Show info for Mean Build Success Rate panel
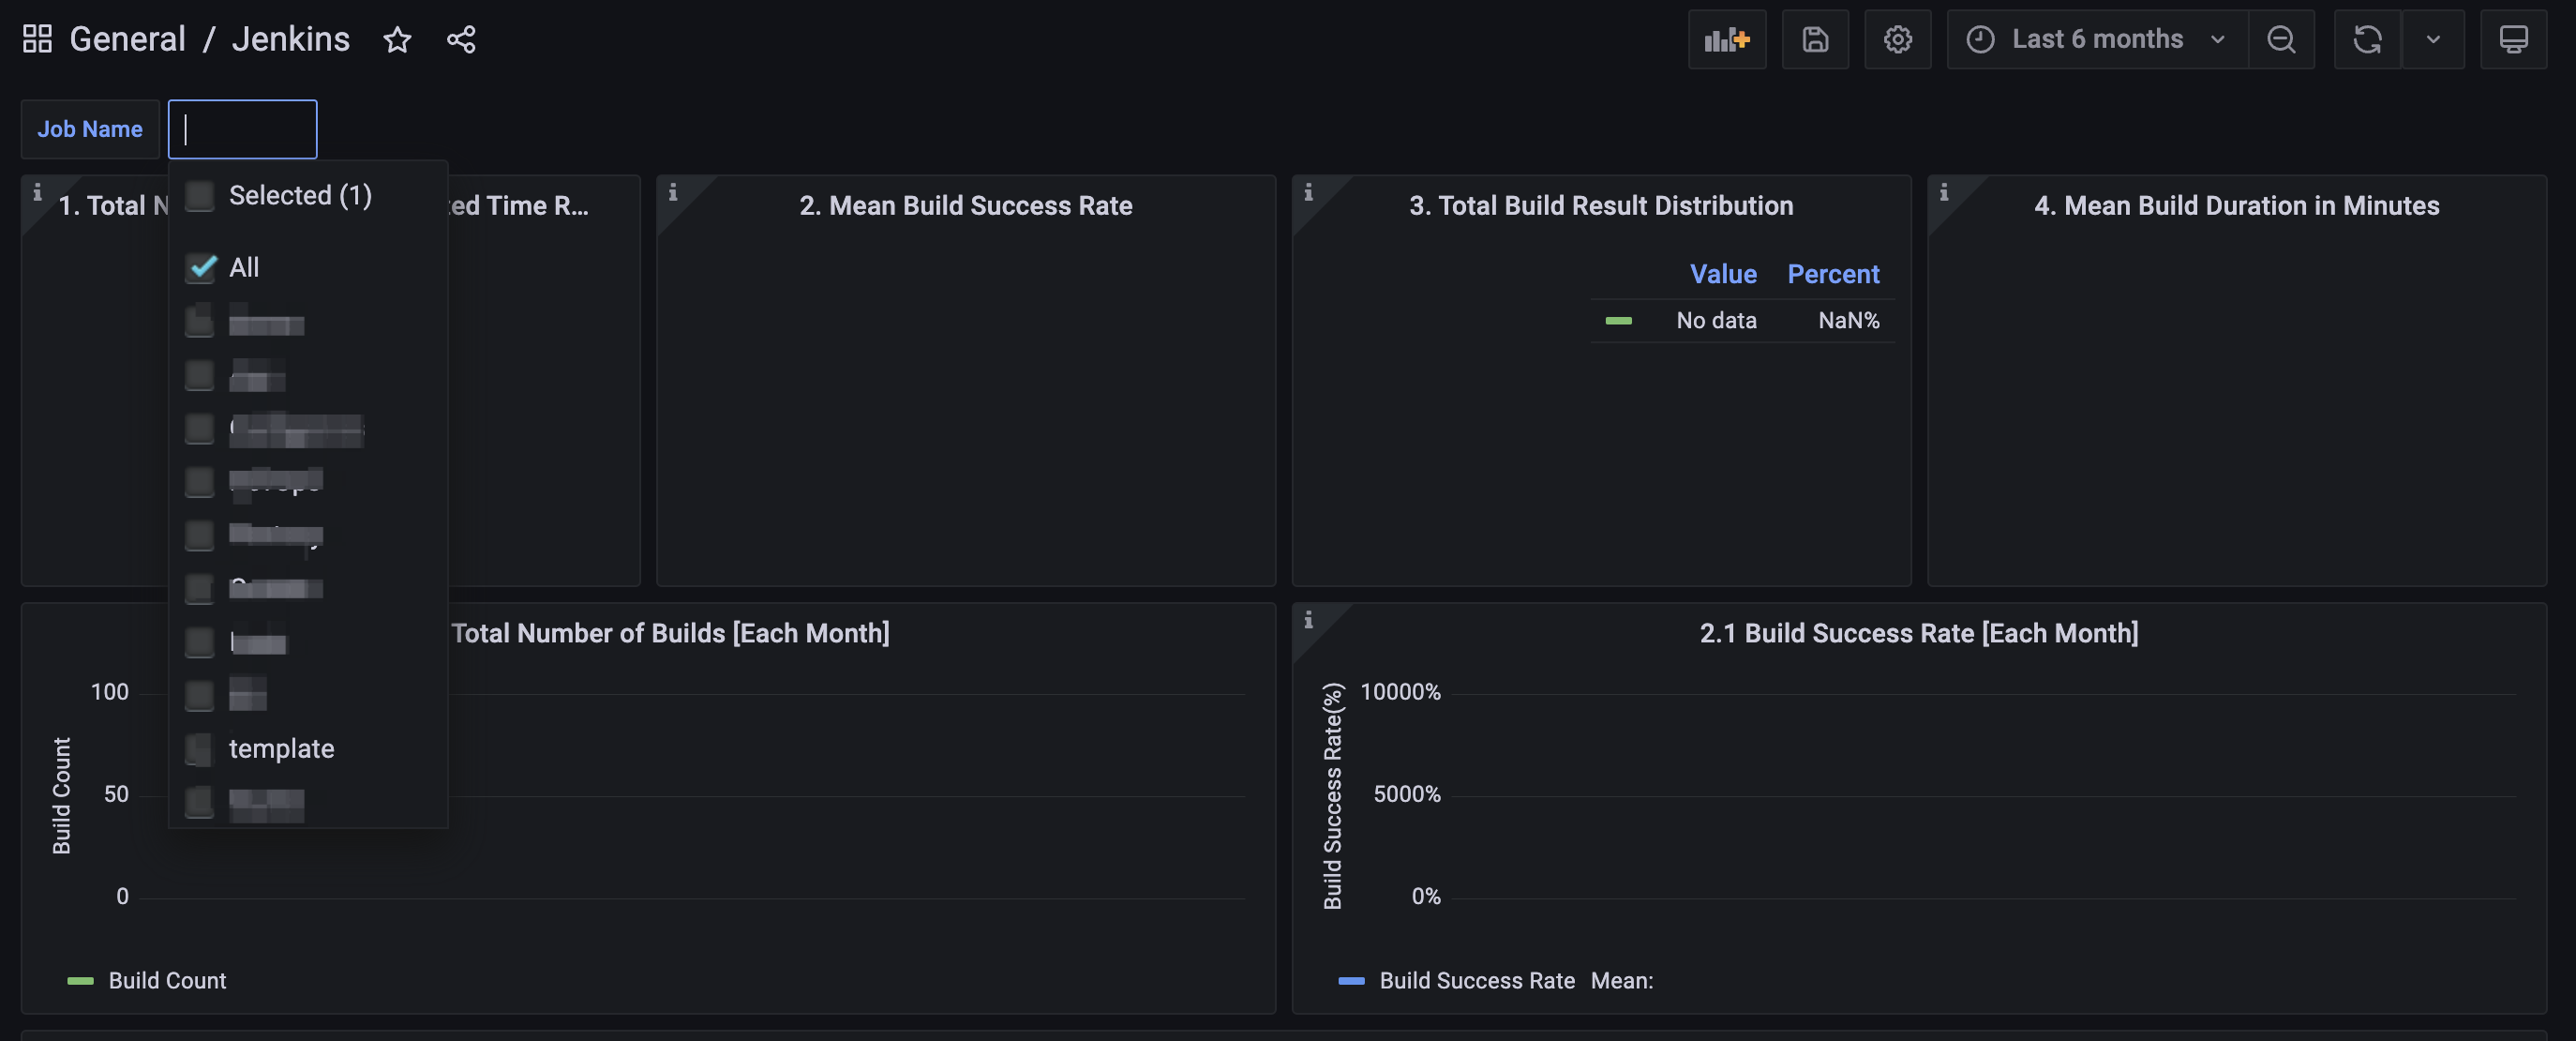Viewport: 2576px width, 1041px height. (673, 192)
